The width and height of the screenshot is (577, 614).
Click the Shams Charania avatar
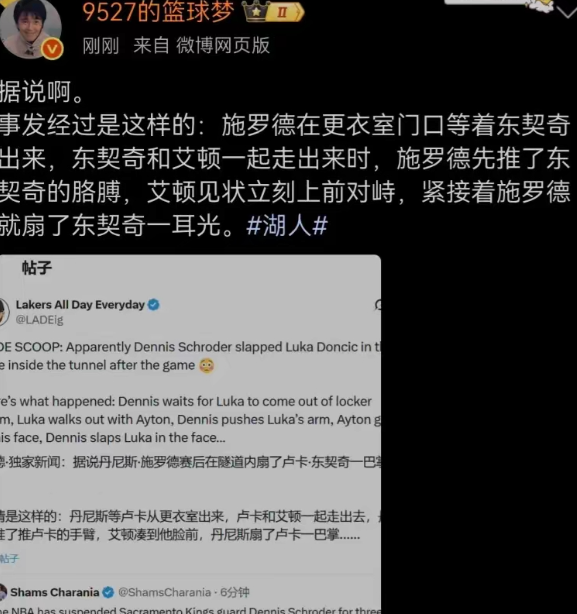click(3, 592)
